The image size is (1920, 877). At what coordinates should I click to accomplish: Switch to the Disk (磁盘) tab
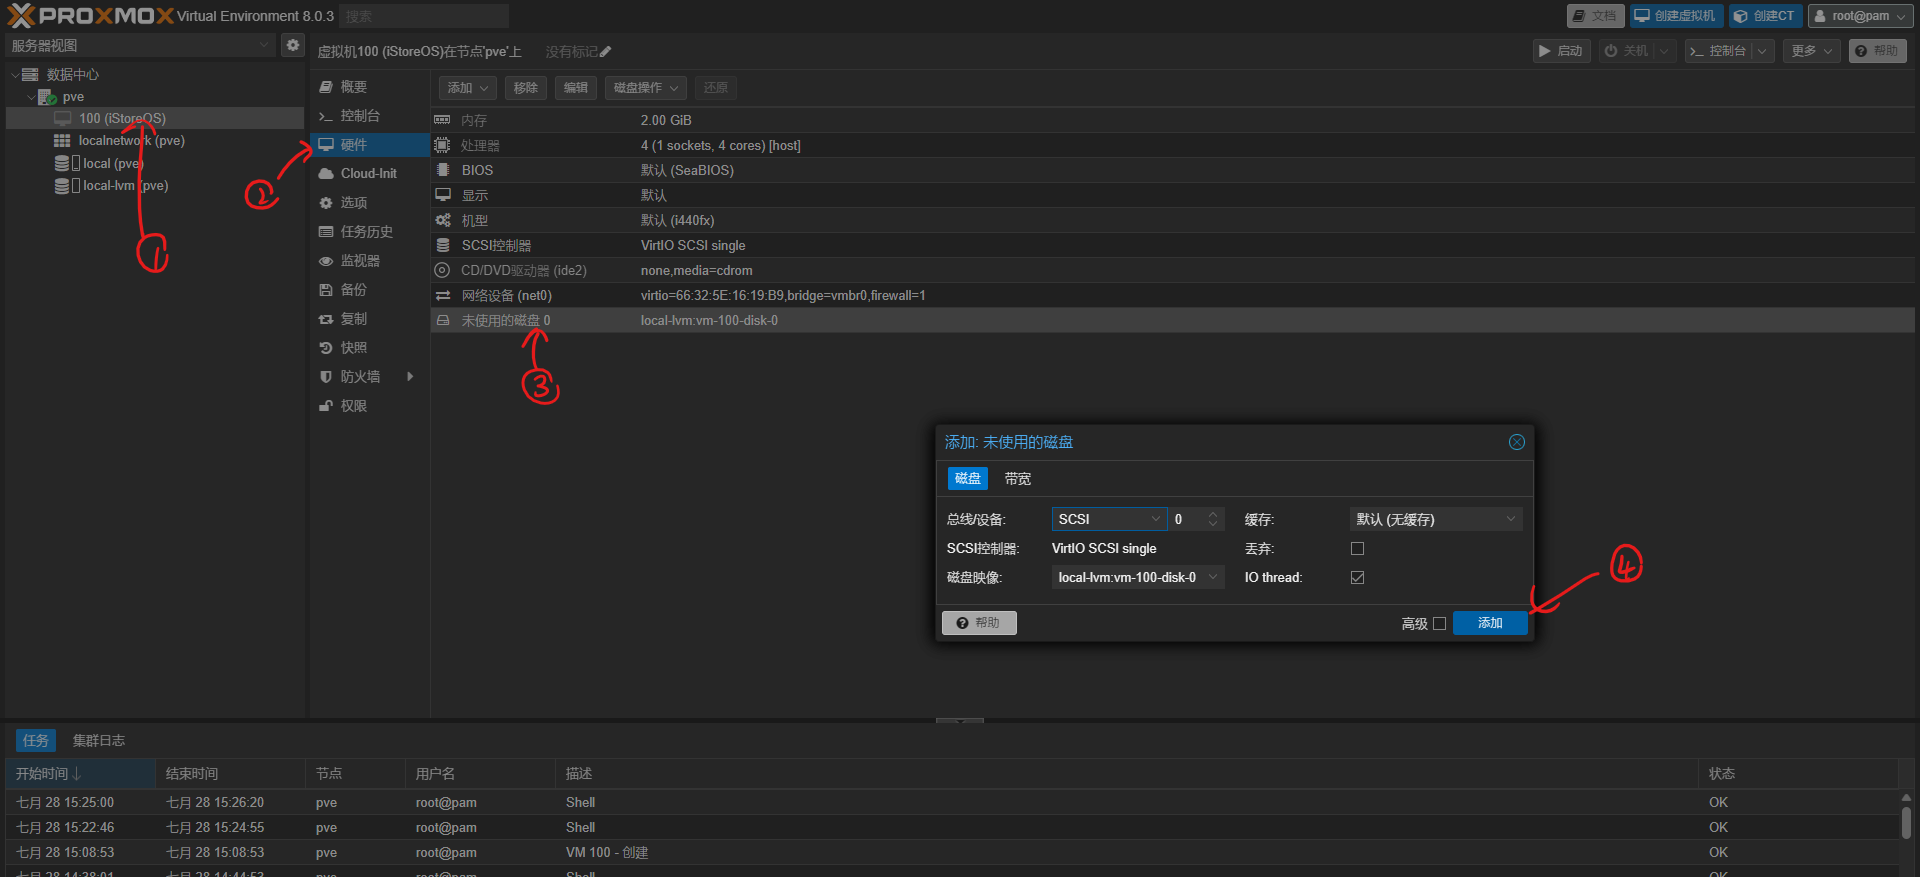pos(968,479)
